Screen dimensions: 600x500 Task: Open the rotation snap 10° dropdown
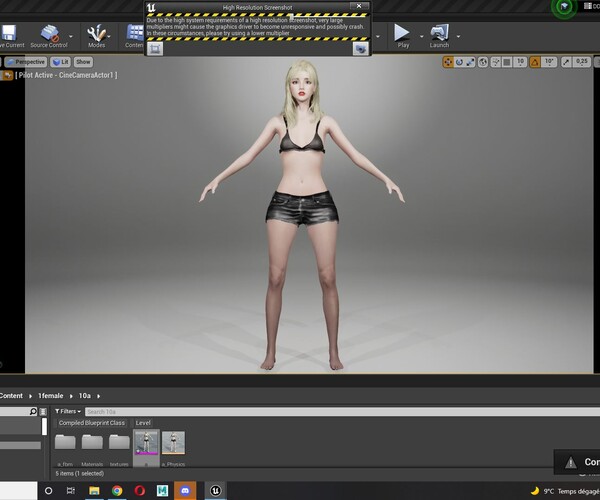click(549, 62)
